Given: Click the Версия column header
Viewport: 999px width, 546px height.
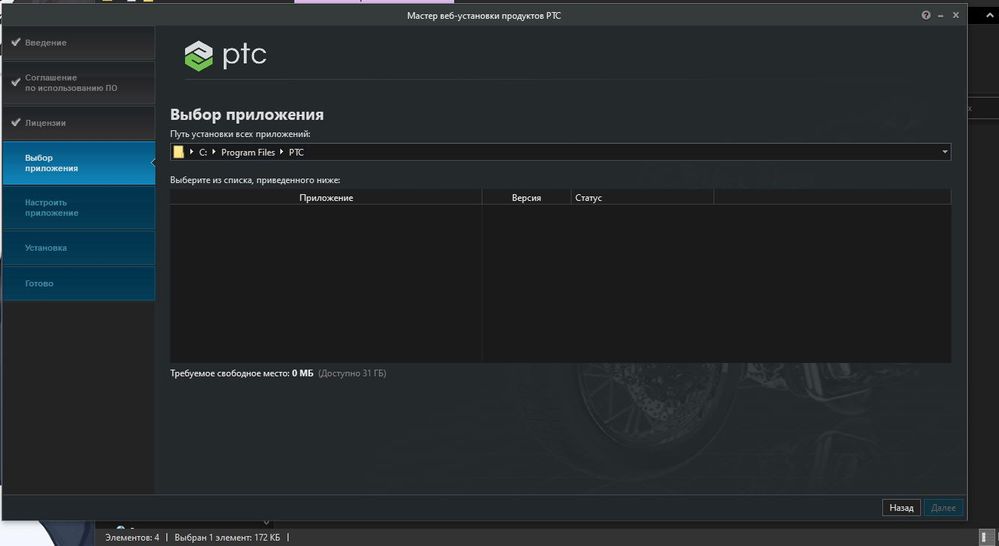Looking at the screenshot, I should coord(526,198).
